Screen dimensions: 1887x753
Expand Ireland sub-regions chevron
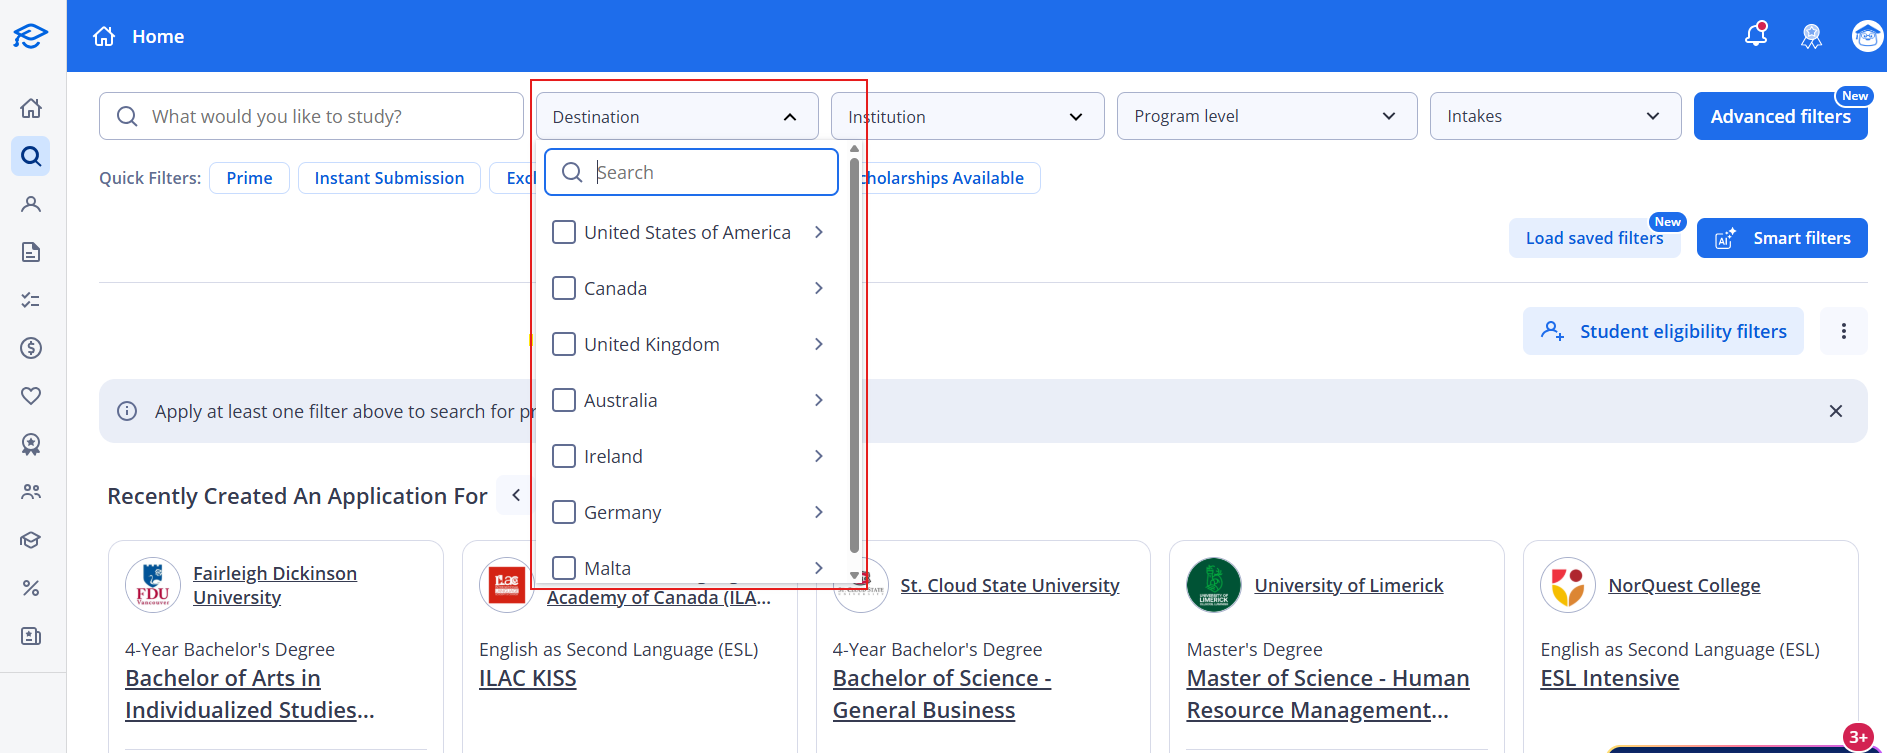[x=819, y=456]
